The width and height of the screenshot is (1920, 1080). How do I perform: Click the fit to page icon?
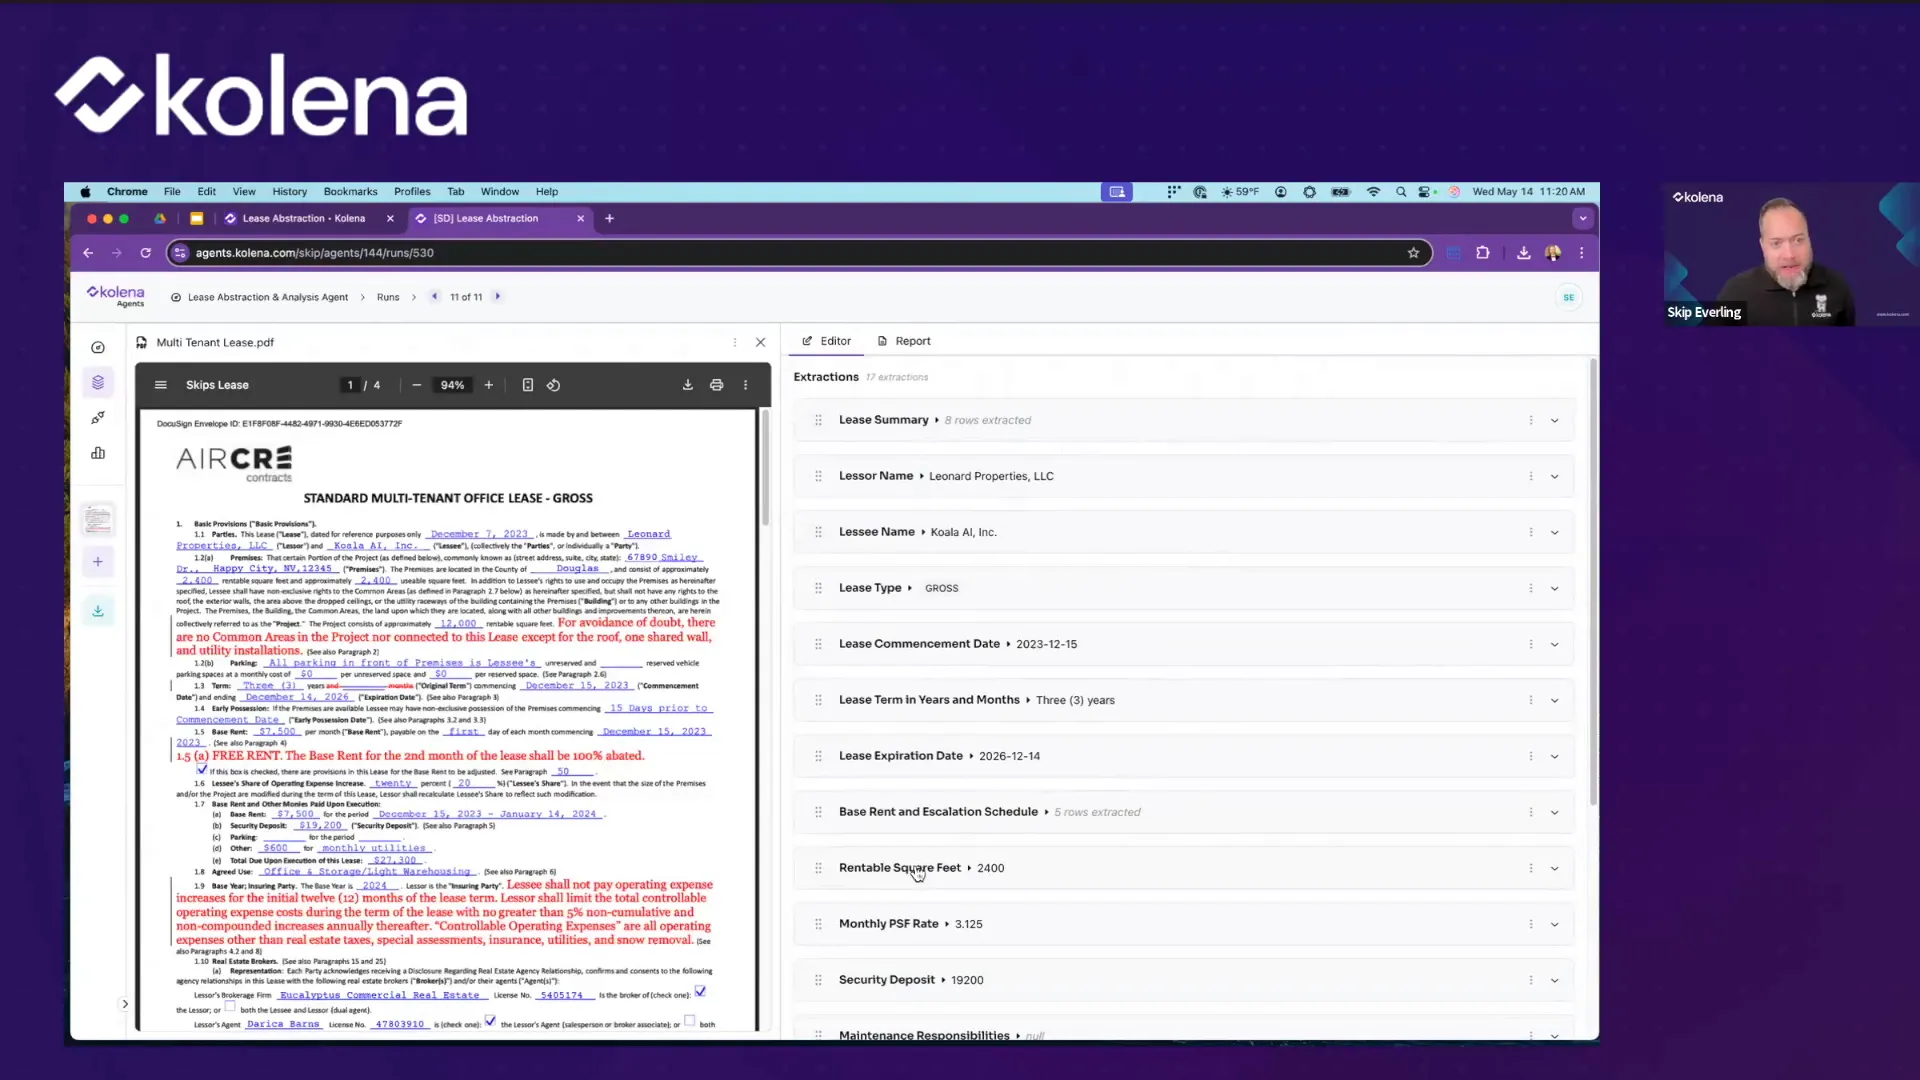(x=528, y=385)
